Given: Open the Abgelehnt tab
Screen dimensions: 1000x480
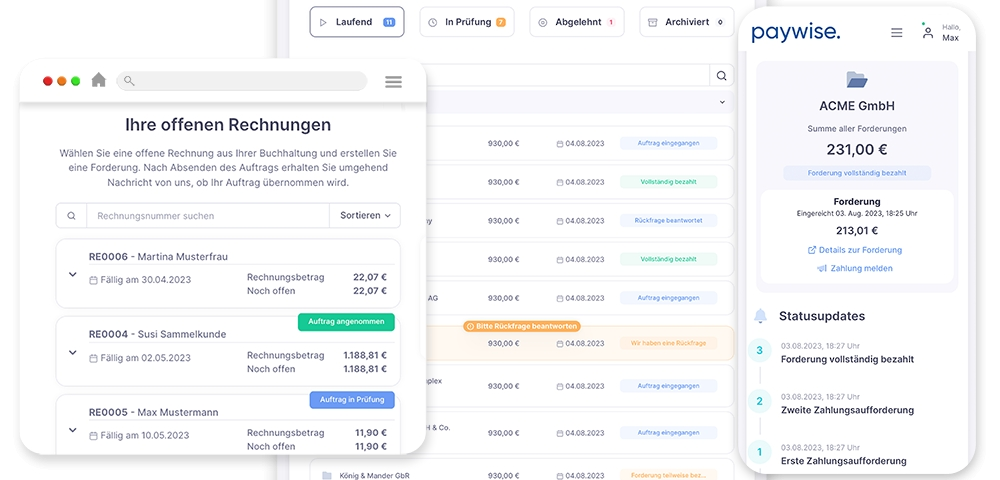Looking at the screenshot, I should click(576, 22).
